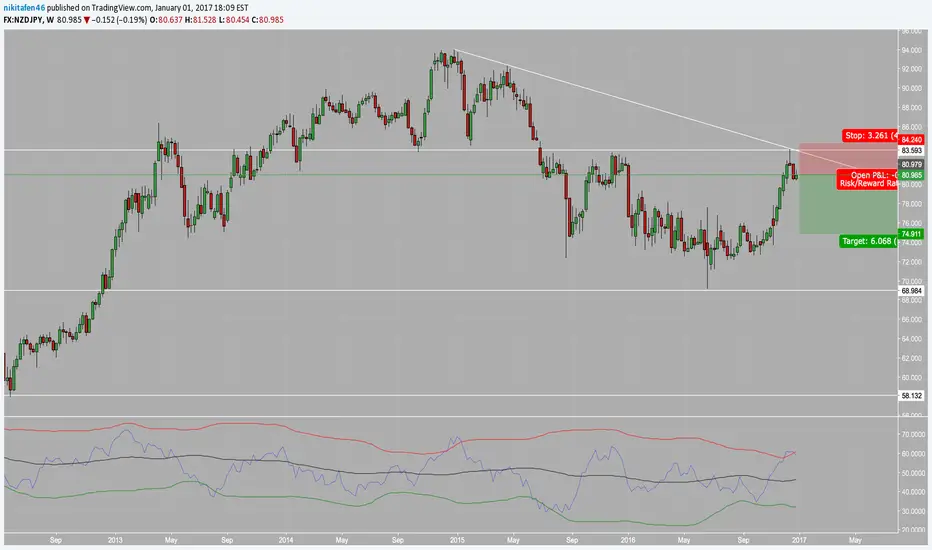Click the red Stop: 3.261 label
Image resolution: width=932 pixels, height=550 pixels.
pyautogui.click(x=870, y=136)
